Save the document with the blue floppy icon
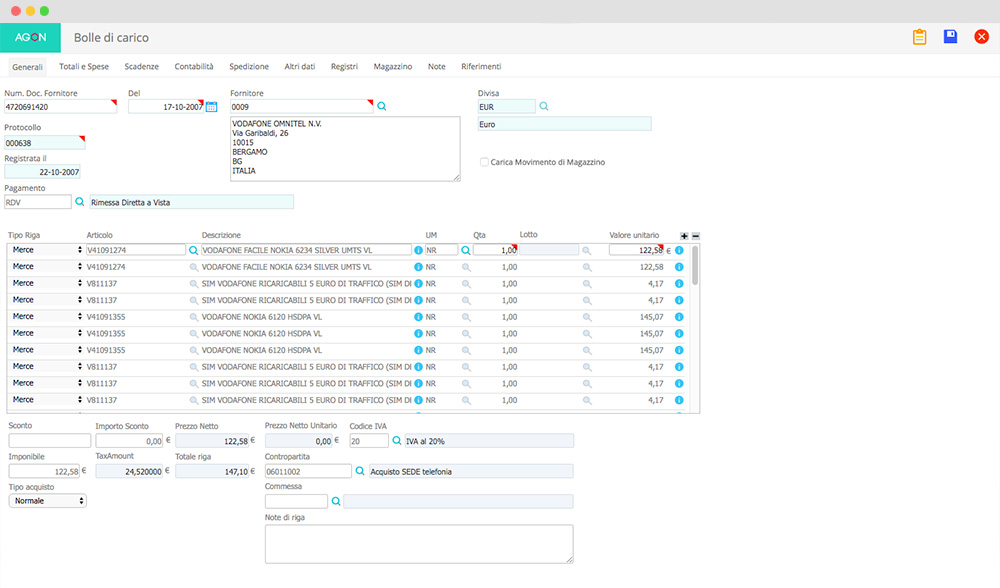The height and width of the screenshot is (588, 1000). click(x=950, y=36)
